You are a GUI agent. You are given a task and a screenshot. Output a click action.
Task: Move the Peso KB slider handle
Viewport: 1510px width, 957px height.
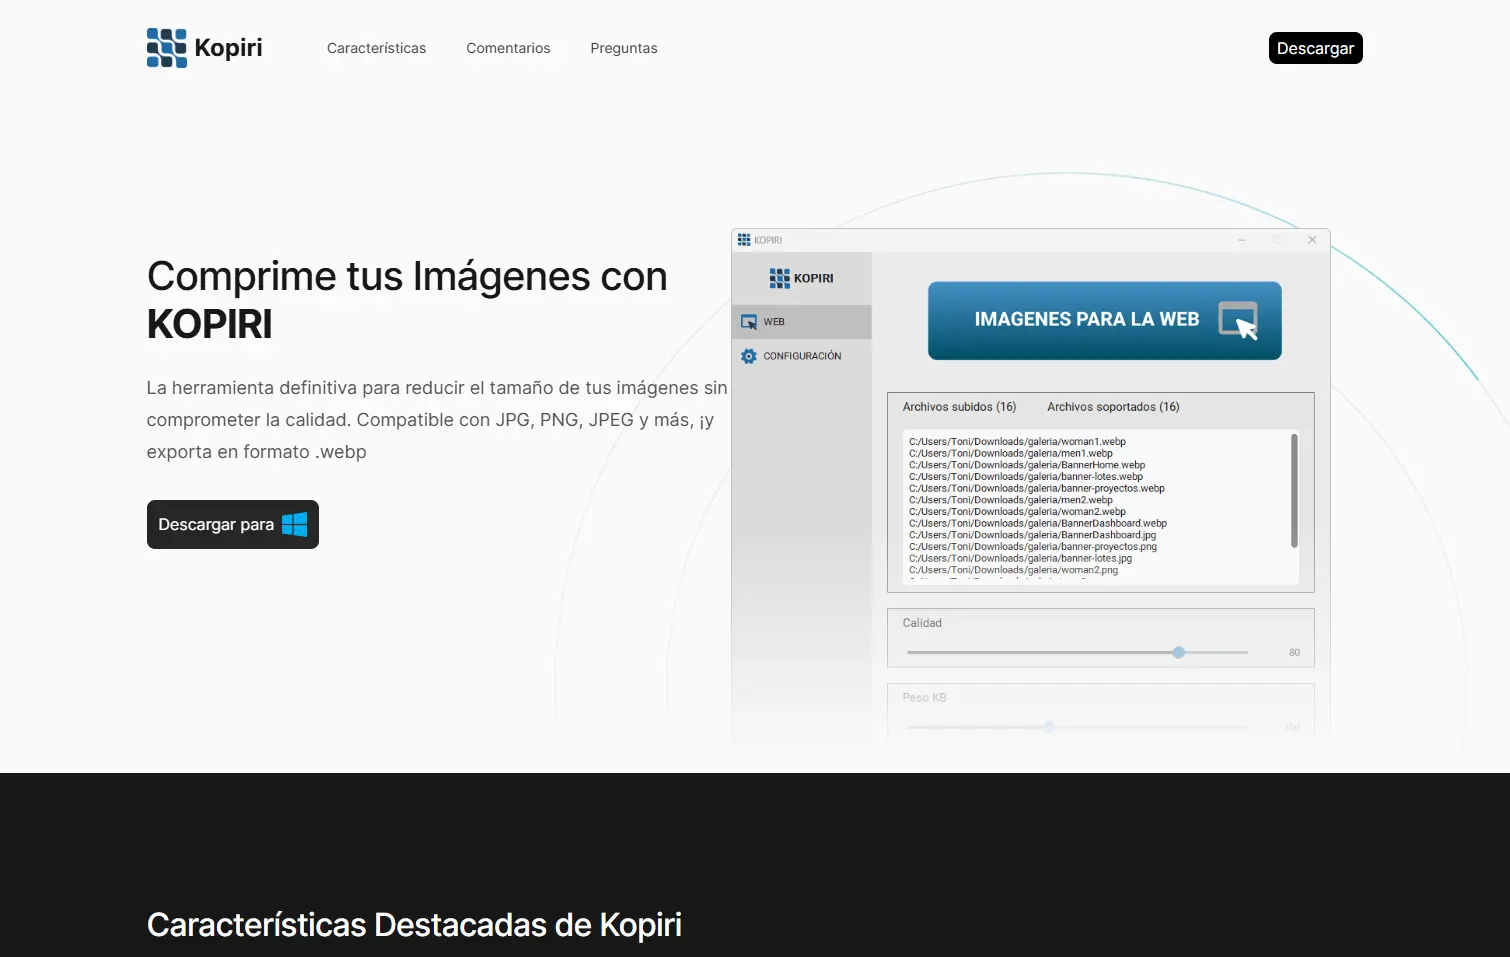pyautogui.click(x=1049, y=727)
